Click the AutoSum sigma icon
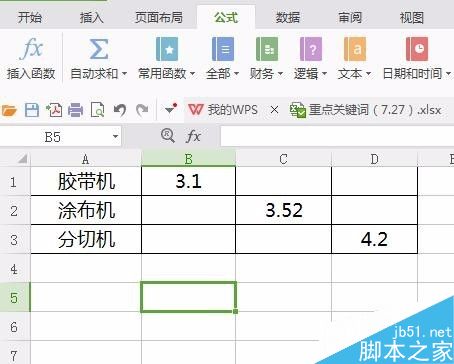The width and height of the screenshot is (454, 364). [99, 49]
